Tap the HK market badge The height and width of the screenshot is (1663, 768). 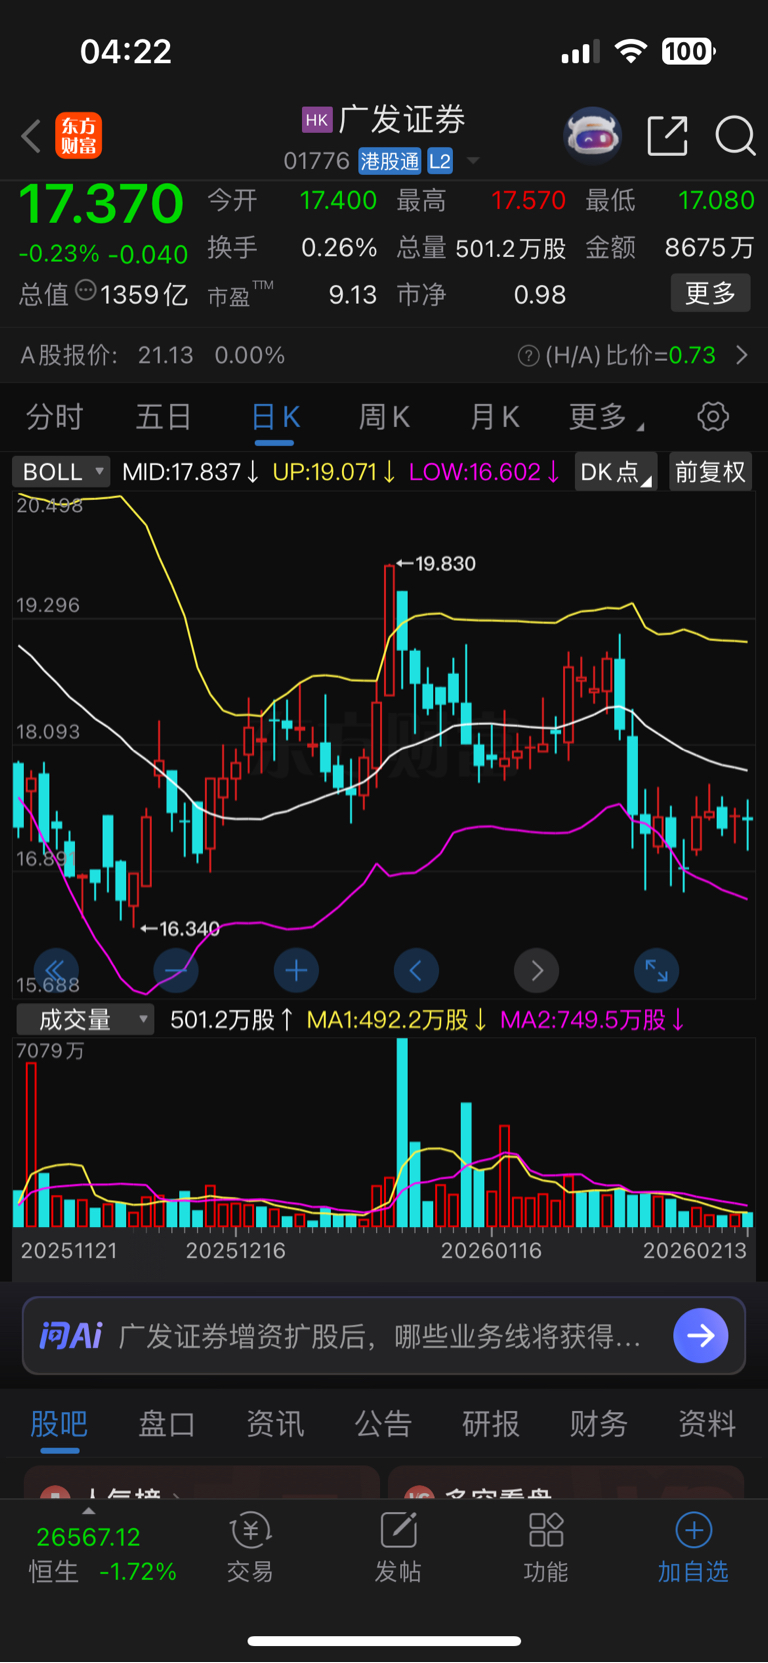click(317, 120)
